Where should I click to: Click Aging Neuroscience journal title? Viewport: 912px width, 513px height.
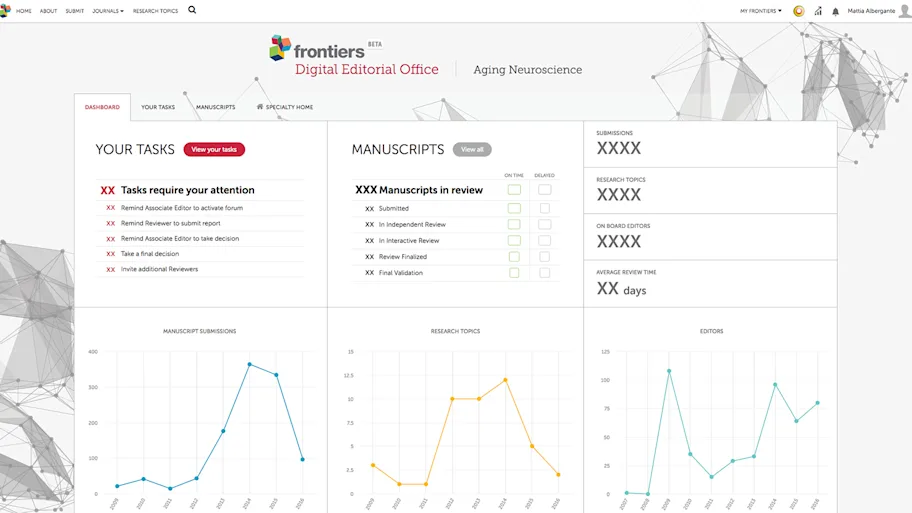tap(528, 70)
